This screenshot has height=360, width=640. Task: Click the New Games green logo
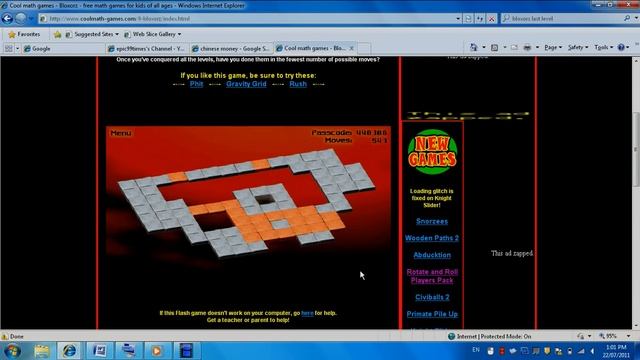click(432, 152)
